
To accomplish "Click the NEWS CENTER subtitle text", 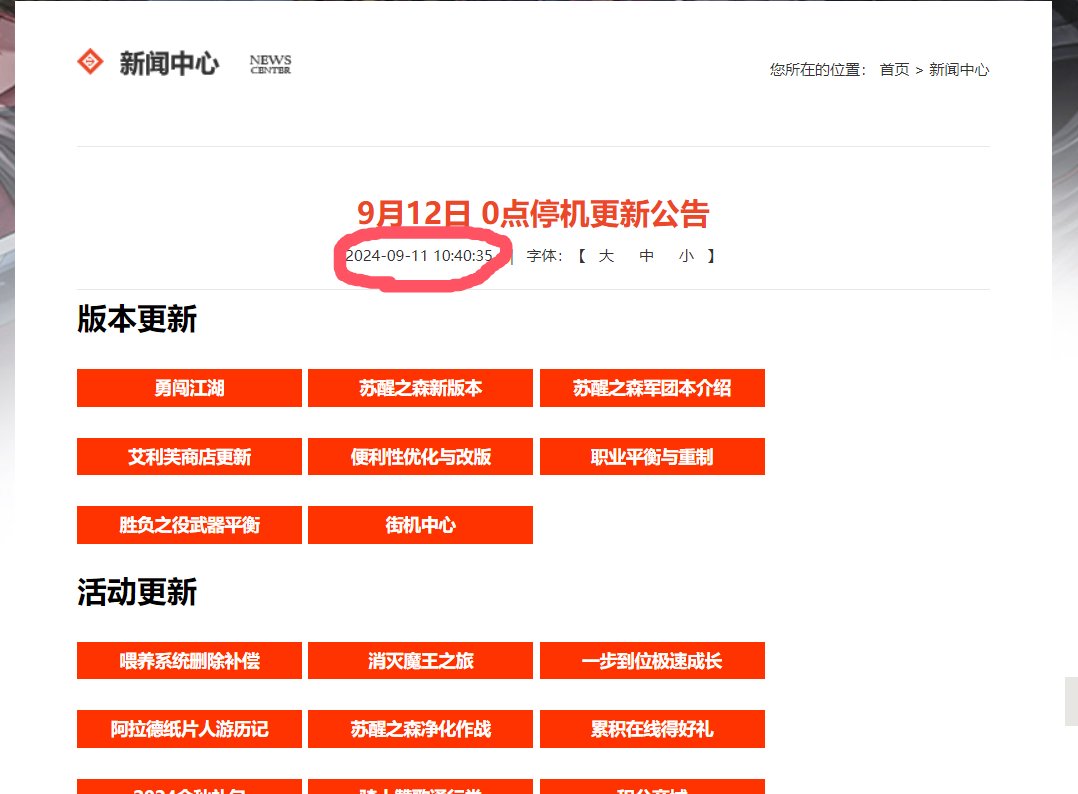I will (x=270, y=64).
